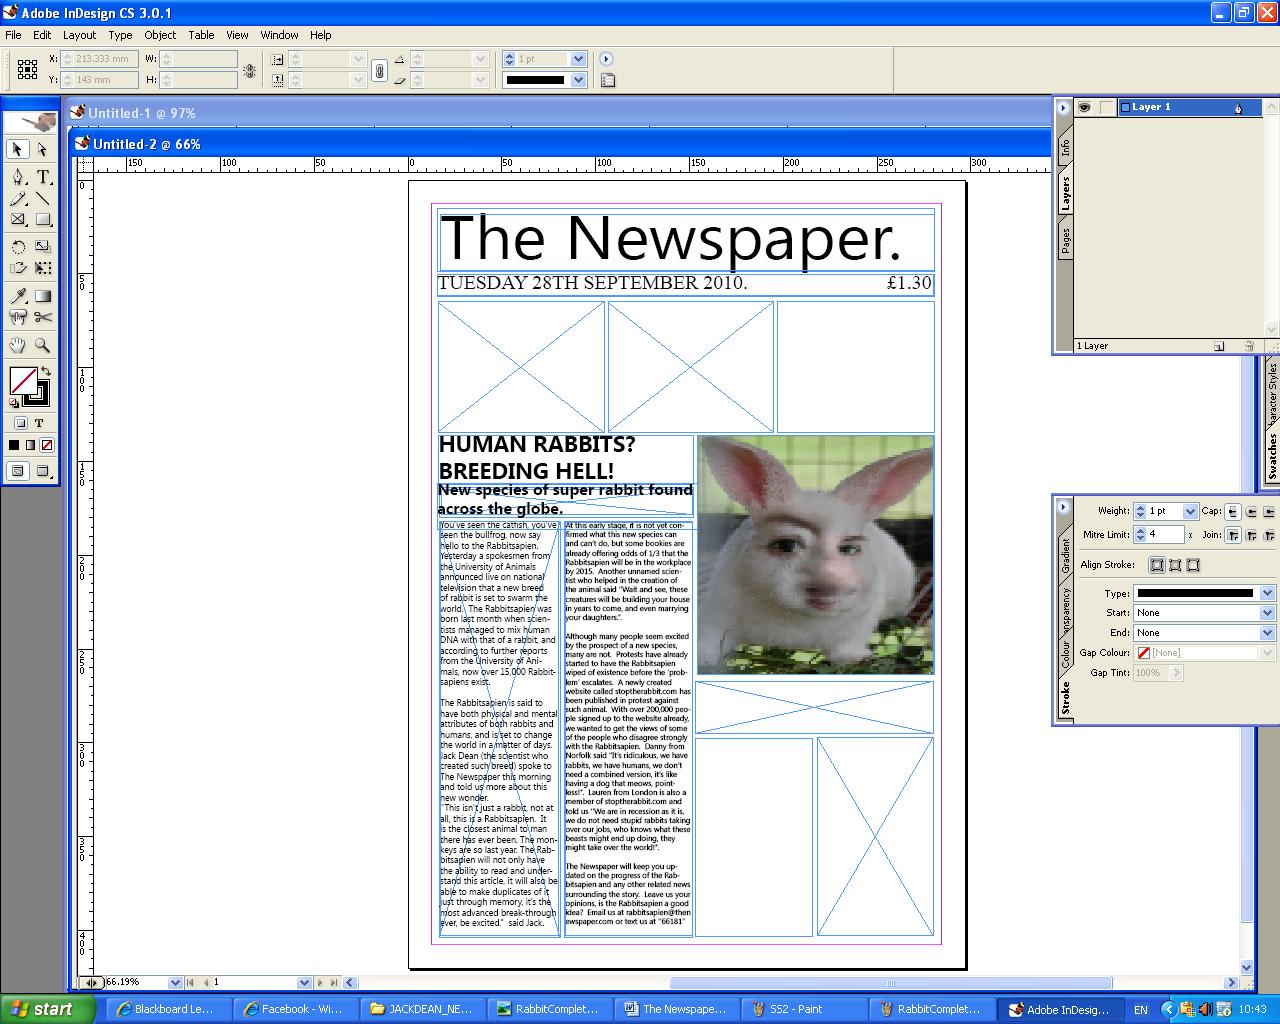Select the Eyedropper tool
Viewport: 1280px width, 1024px height.
coord(19,295)
